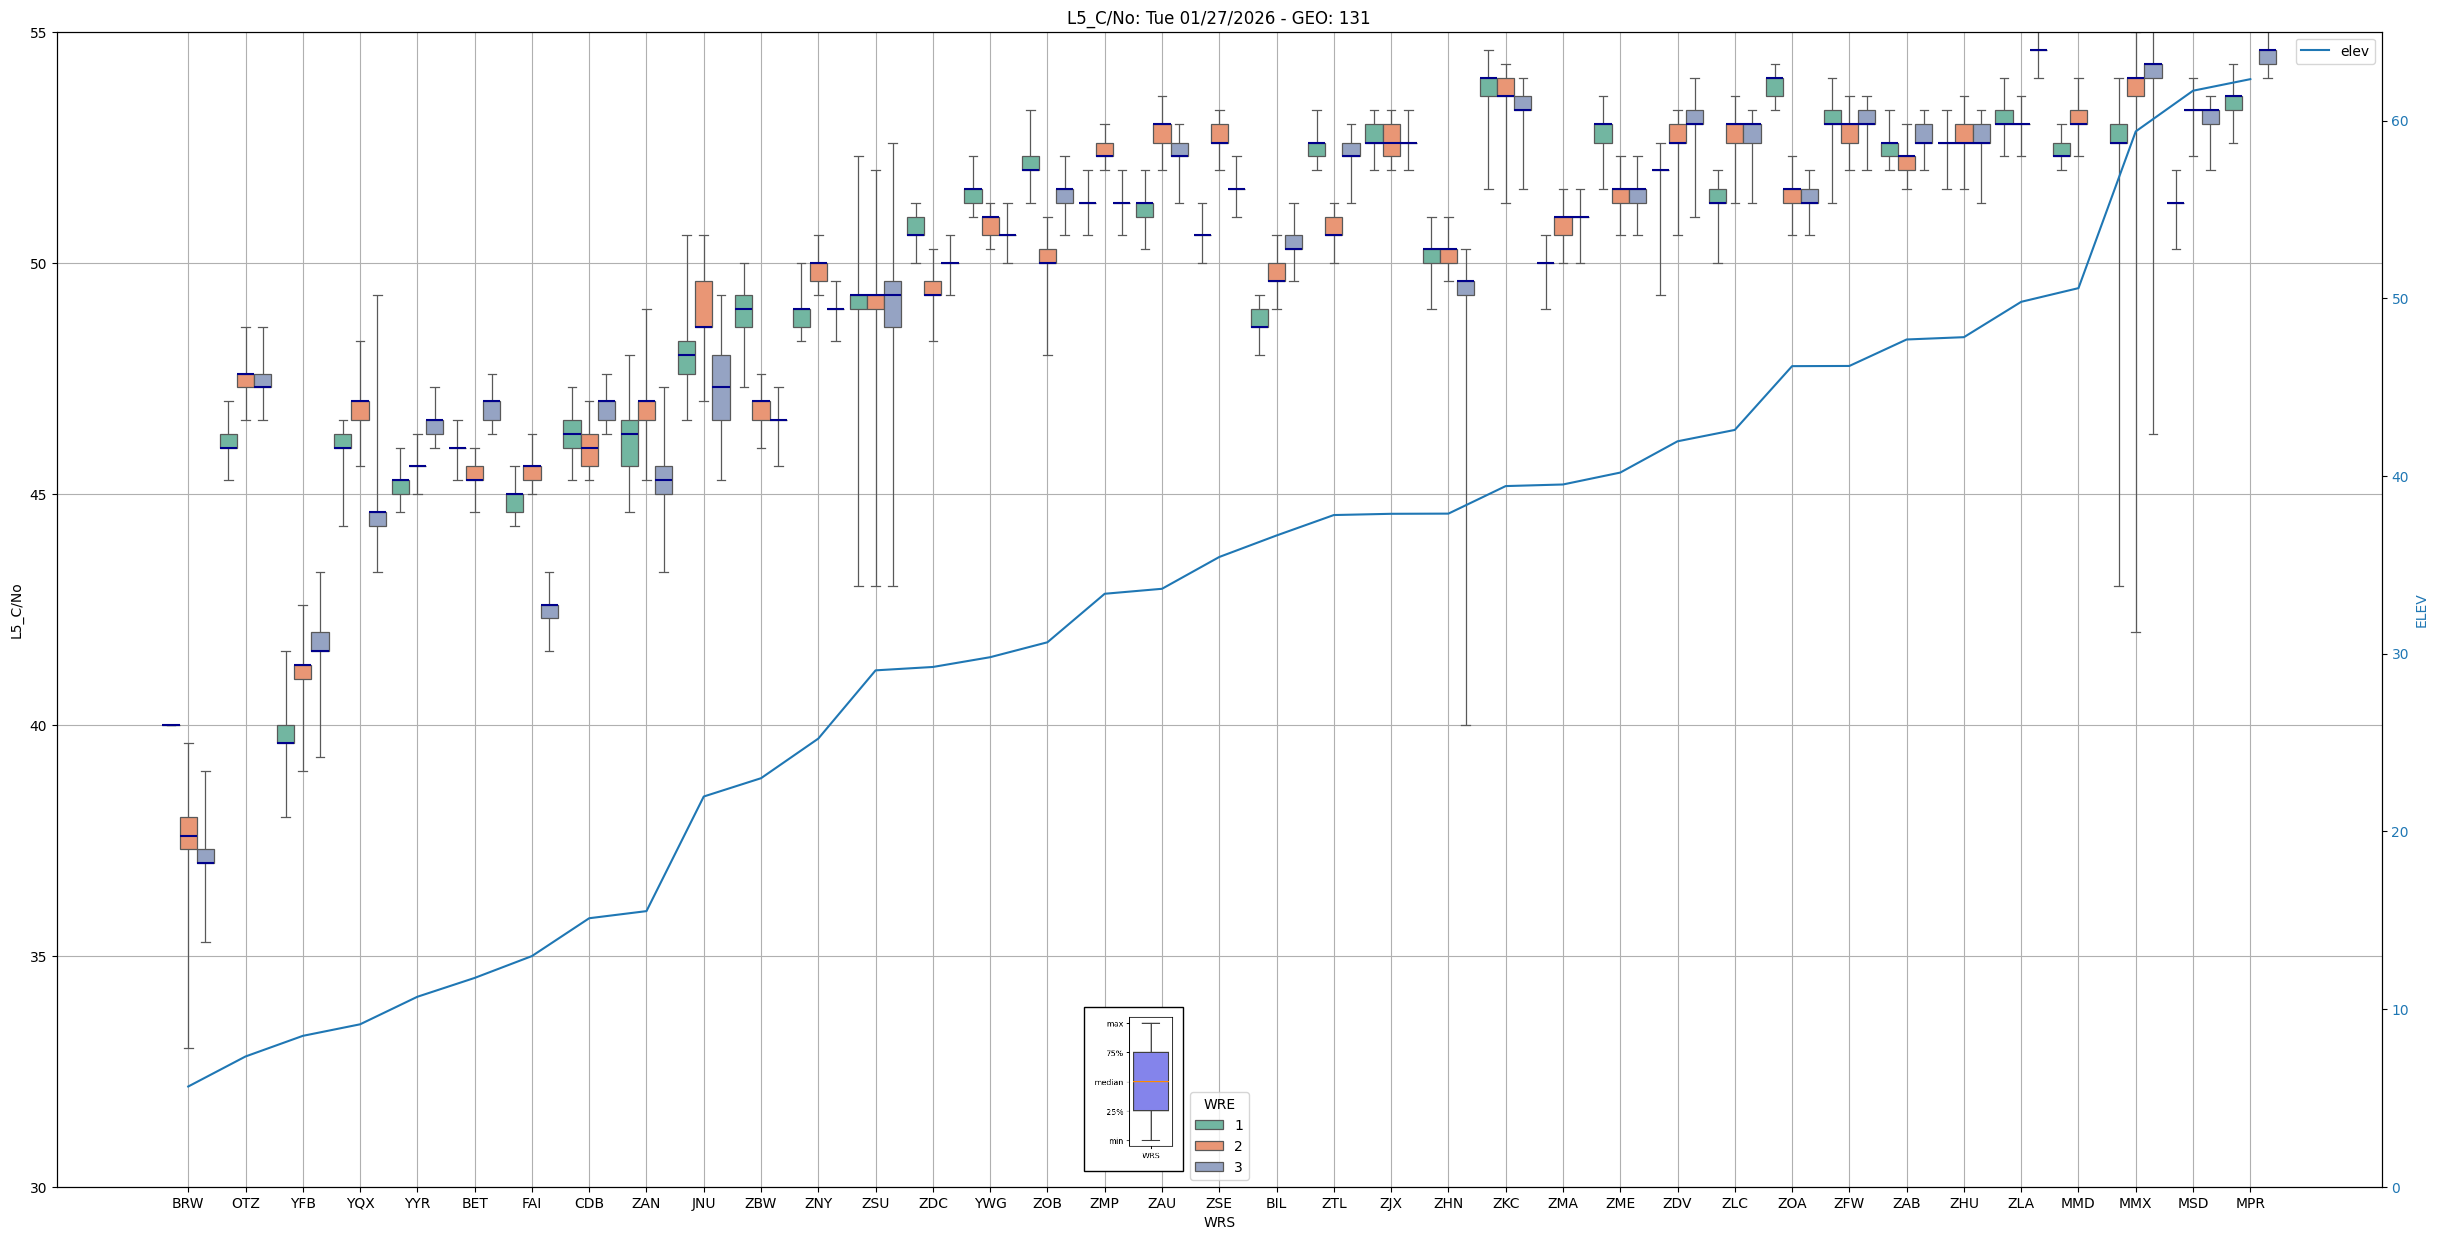Click the ELEV right axis label
The height and width of the screenshot is (1240, 2438).
tap(2421, 611)
